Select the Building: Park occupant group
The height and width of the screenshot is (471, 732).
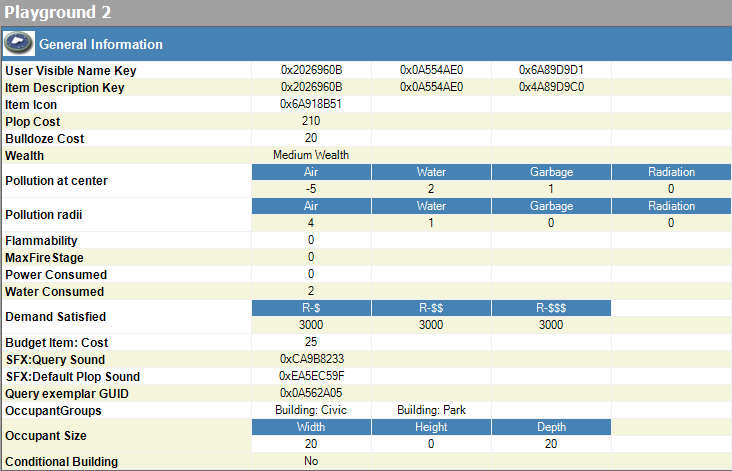(431, 410)
